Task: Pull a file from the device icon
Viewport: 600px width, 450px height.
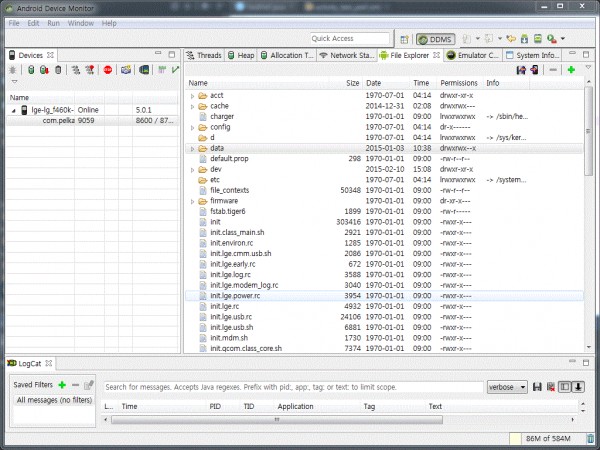Action: (521, 70)
